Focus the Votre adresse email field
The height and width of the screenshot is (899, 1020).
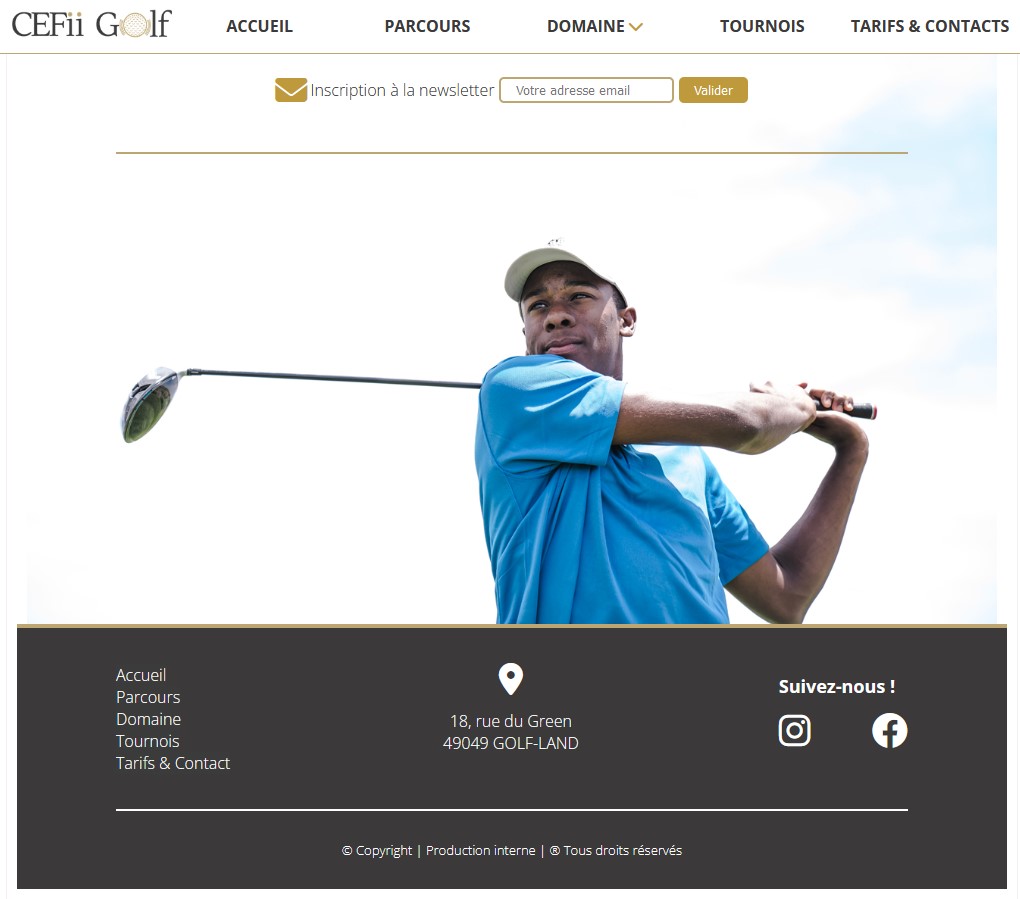586,90
